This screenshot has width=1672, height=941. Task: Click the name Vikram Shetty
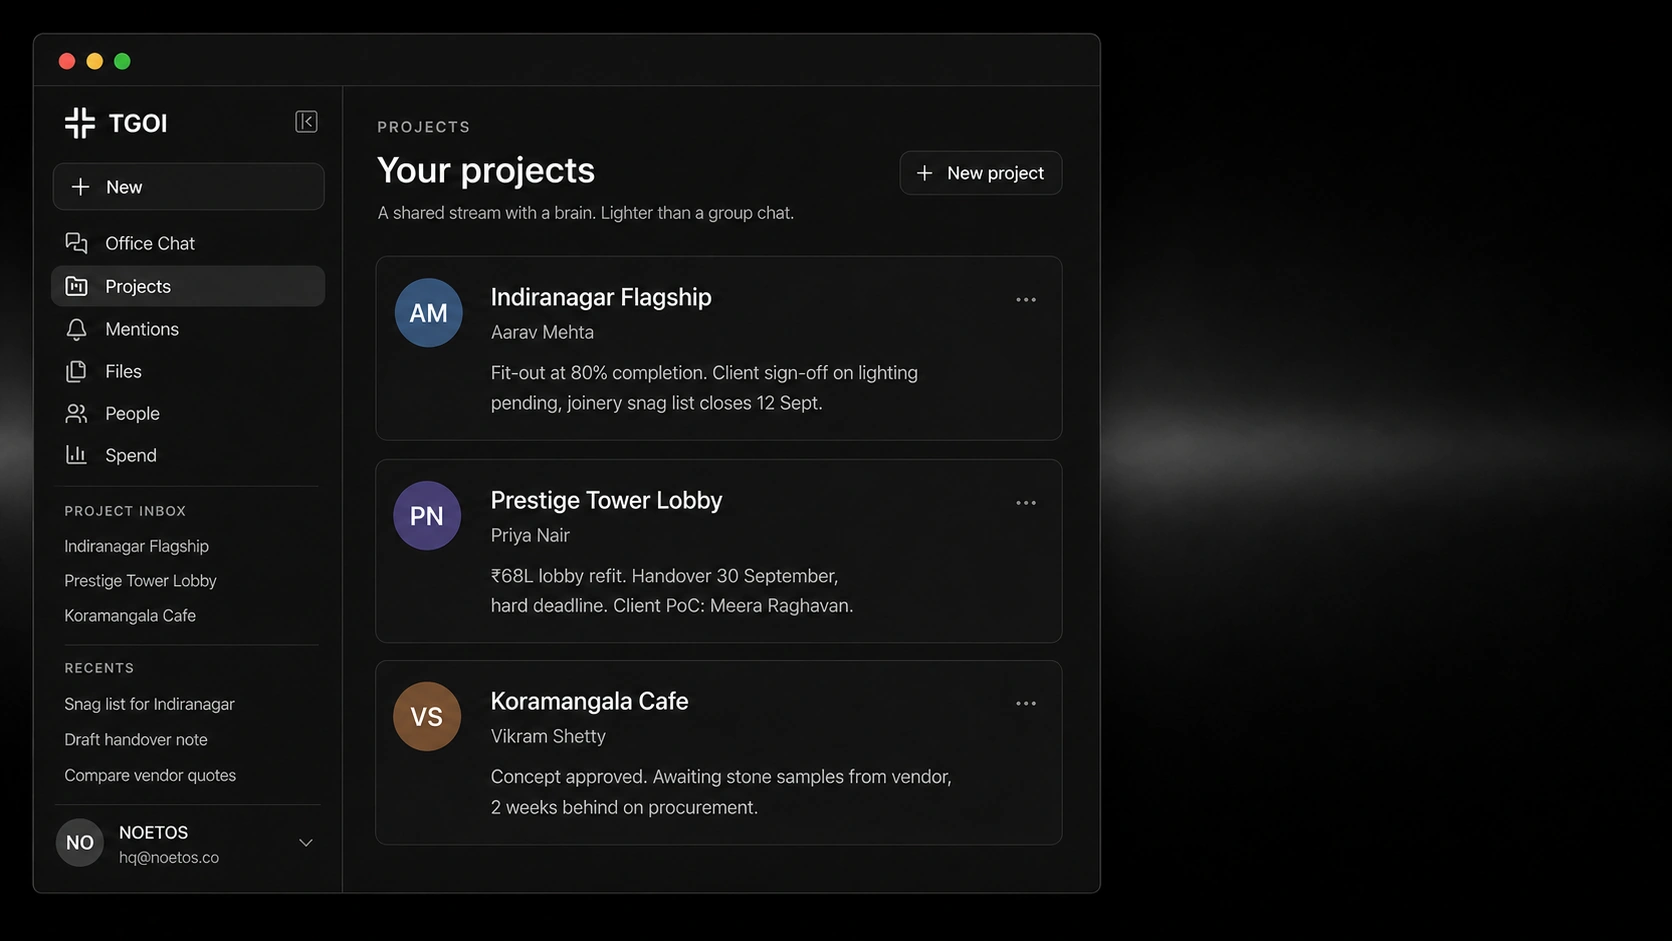coord(548,737)
